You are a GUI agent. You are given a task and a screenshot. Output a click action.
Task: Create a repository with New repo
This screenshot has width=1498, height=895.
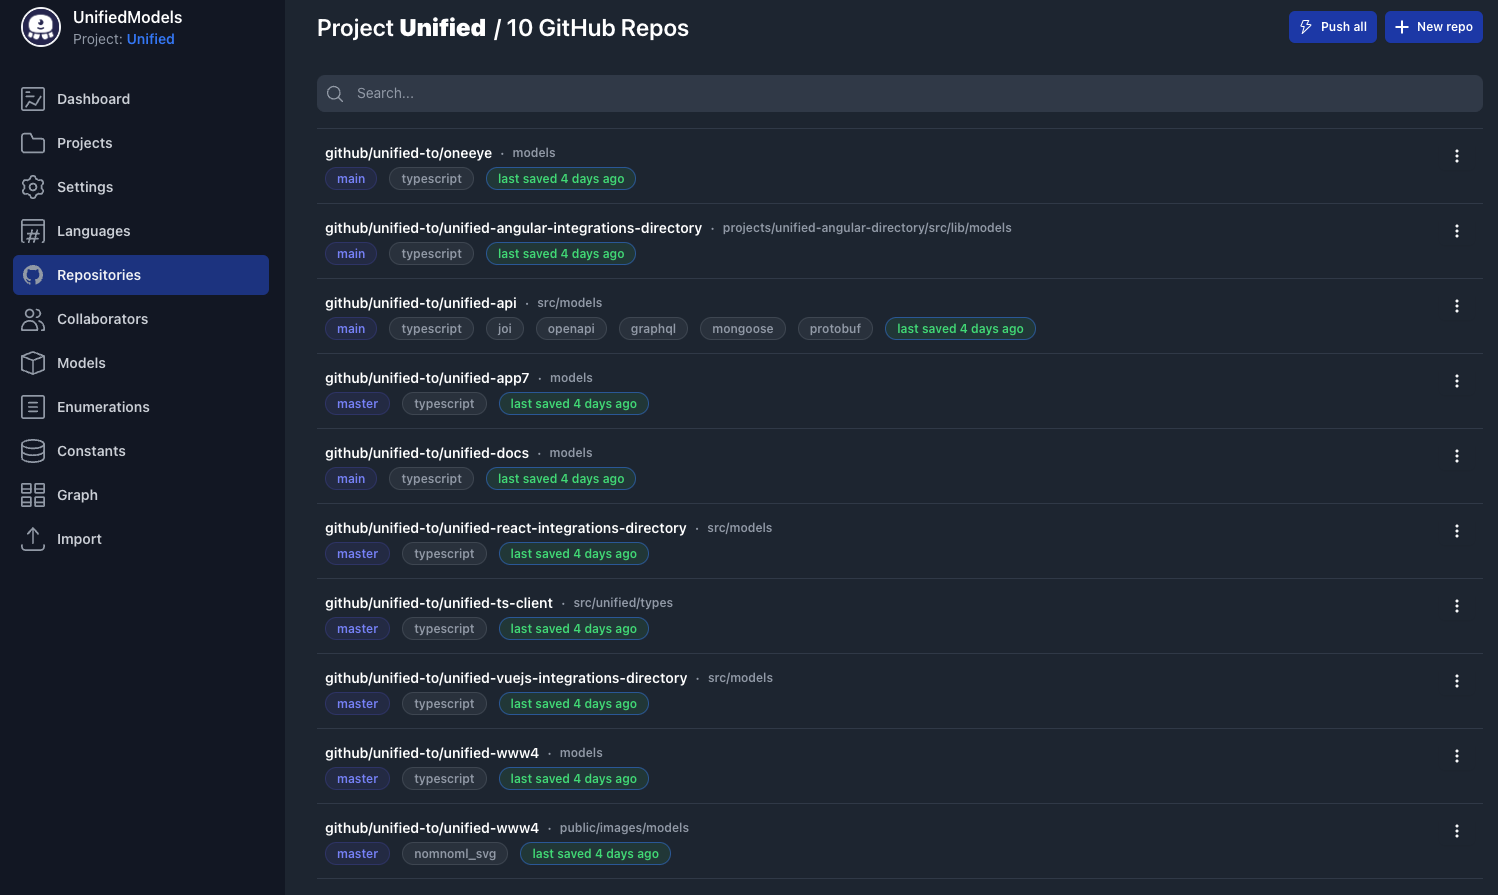[x=1434, y=27]
